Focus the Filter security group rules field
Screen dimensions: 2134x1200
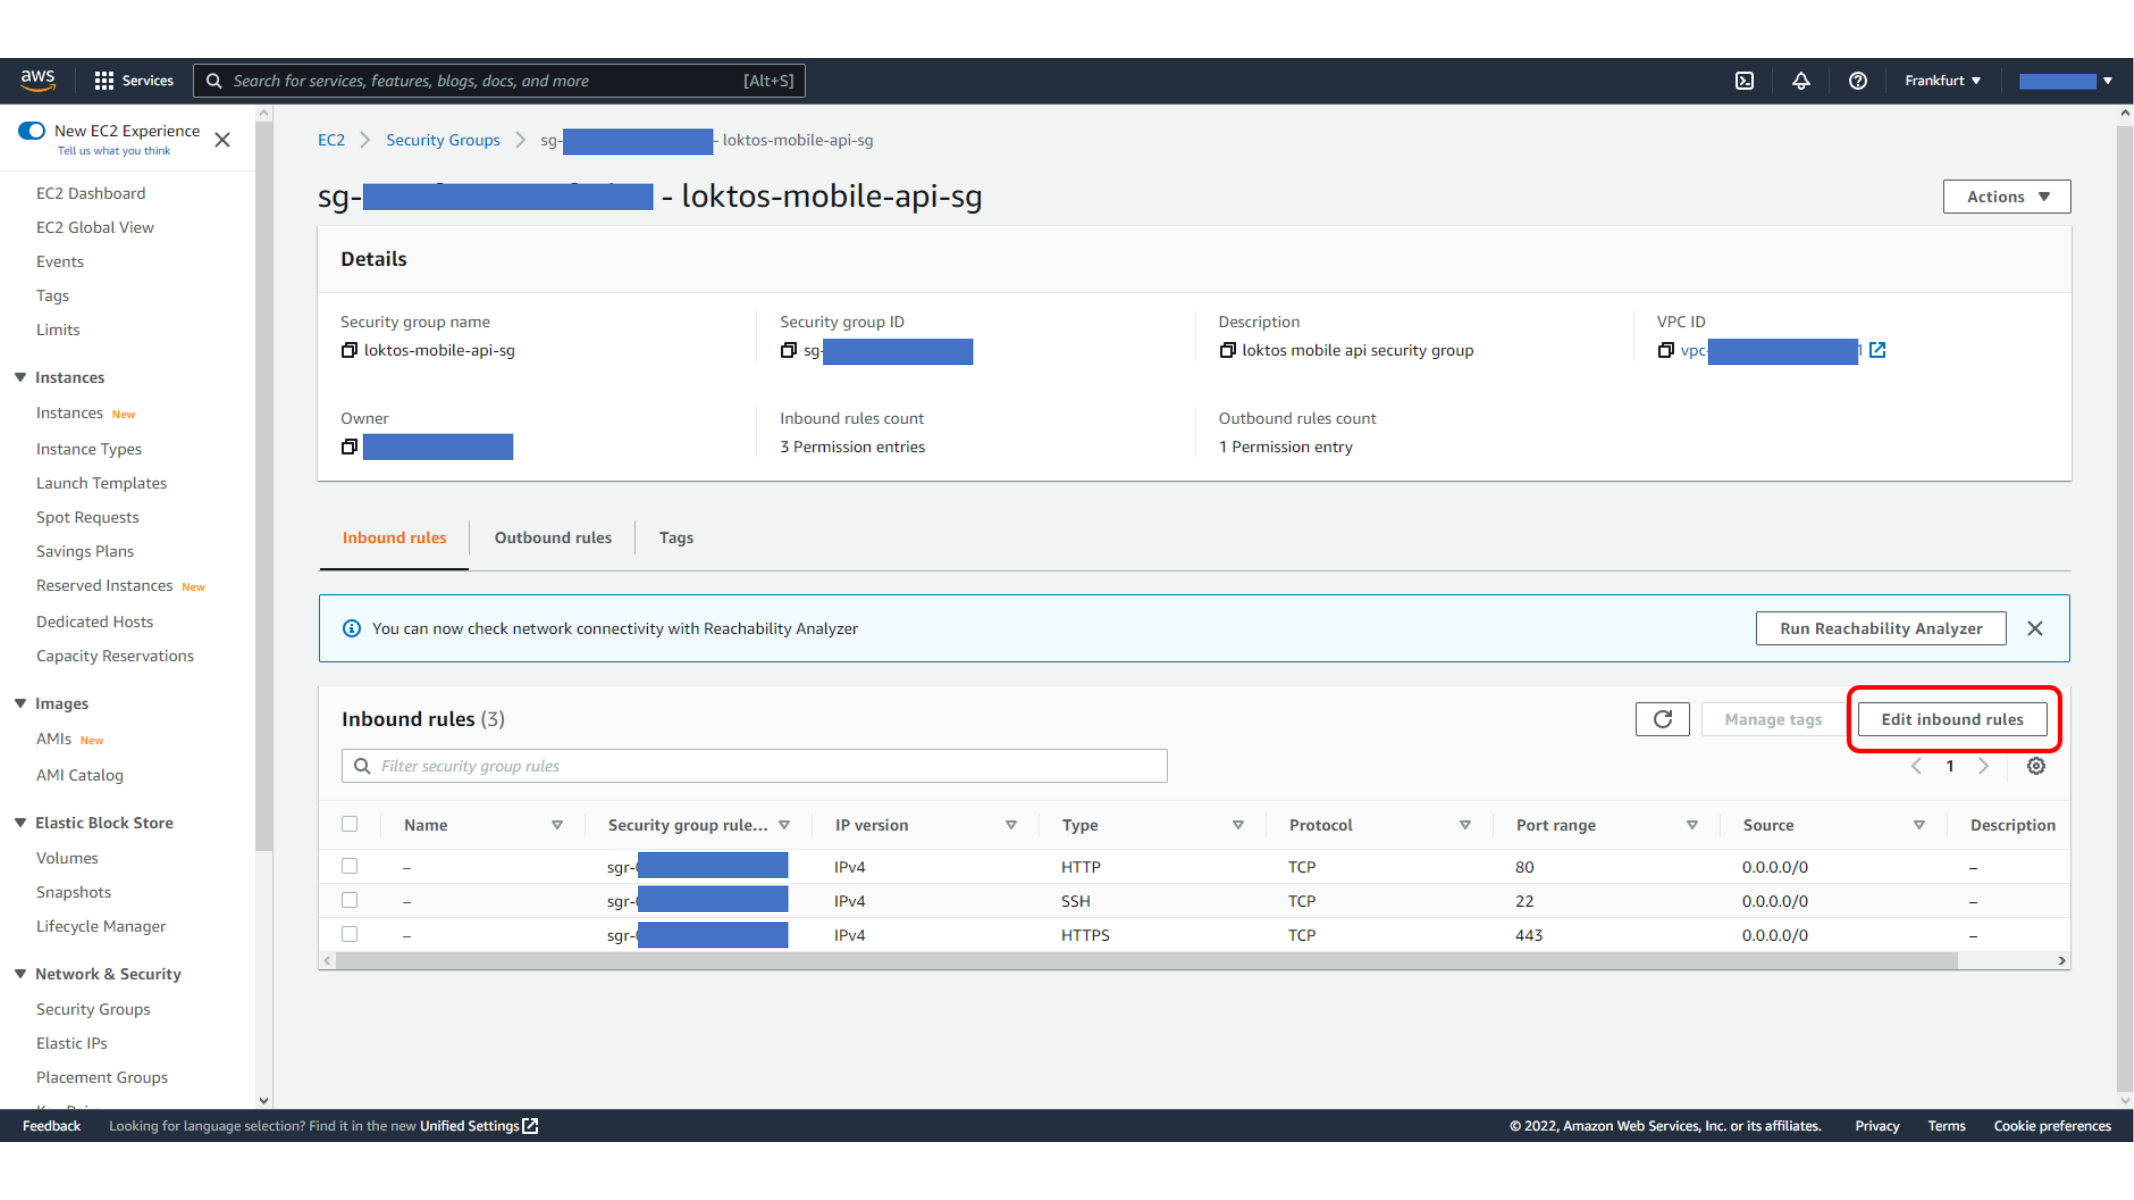pos(754,766)
